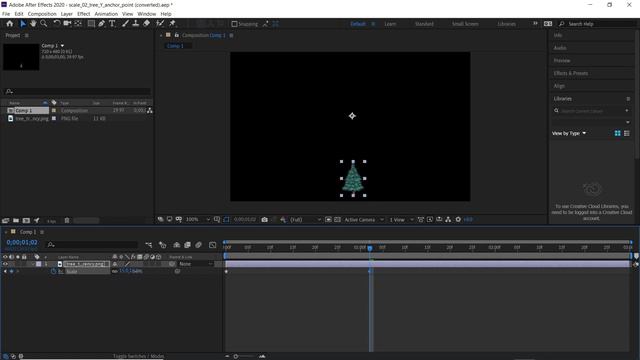Viewport: 640px width, 360px height.
Task: Enable the Snapping checkbox
Action: [234, 24]
